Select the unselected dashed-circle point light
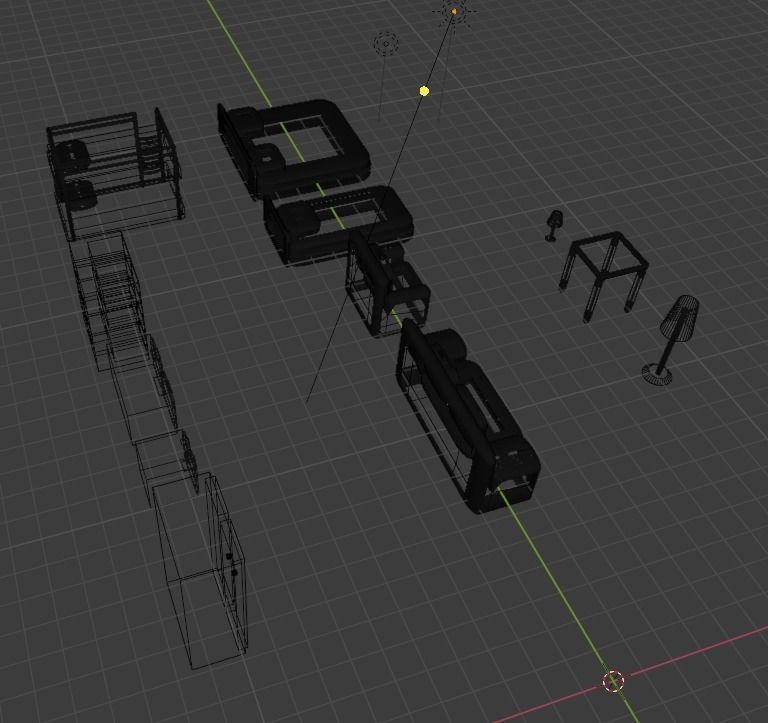The image size is (768, 723). click(x=386, y=44)
